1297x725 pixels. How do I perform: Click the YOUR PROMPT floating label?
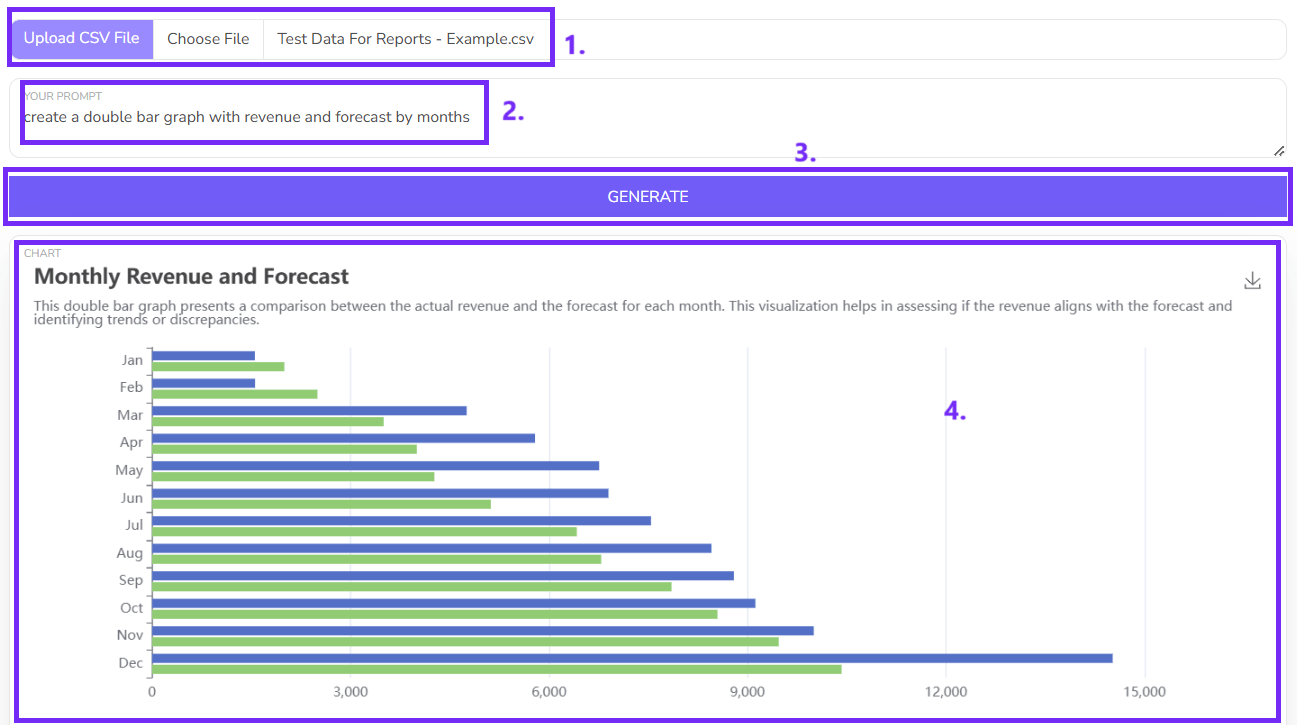click(x=61, y=96)
